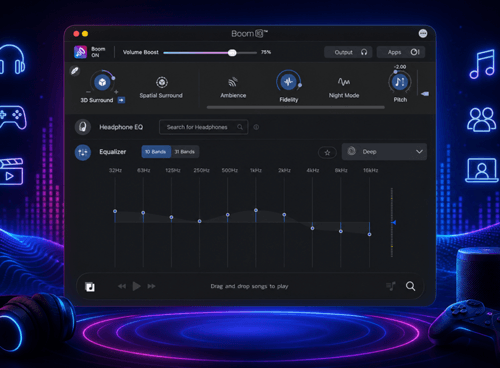Adjust the Volume Boost slider handle
500x368 pixels.
232,53
